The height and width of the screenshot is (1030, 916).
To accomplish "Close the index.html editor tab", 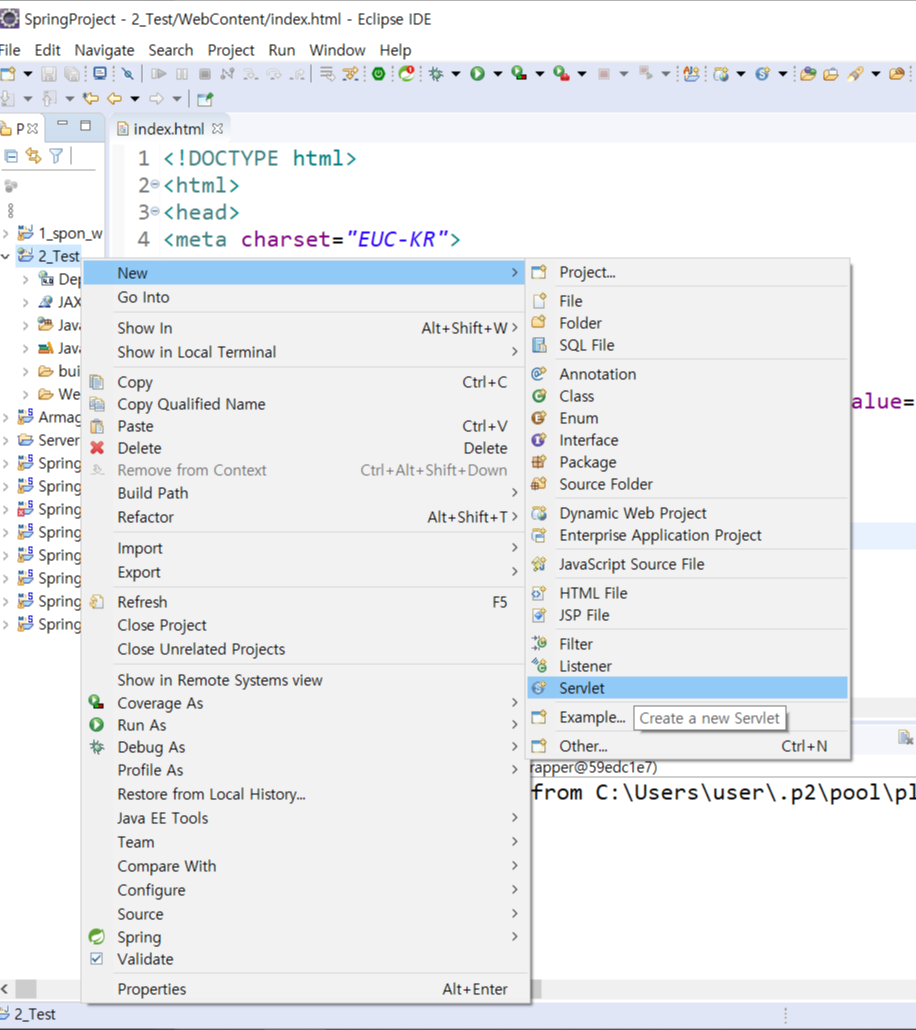I will coord(218,129).
